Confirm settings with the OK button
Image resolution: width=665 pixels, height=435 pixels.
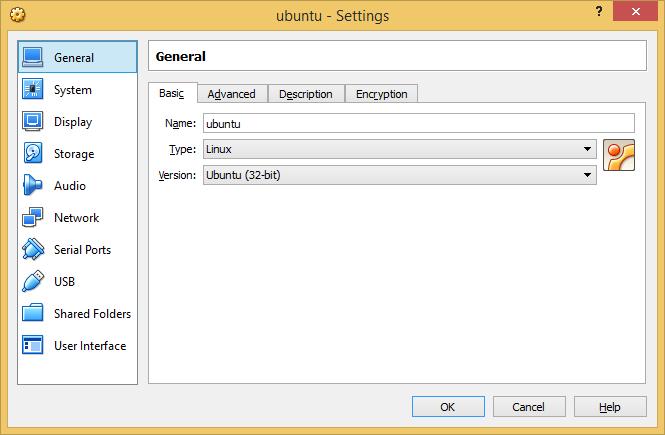click(448, 407)
